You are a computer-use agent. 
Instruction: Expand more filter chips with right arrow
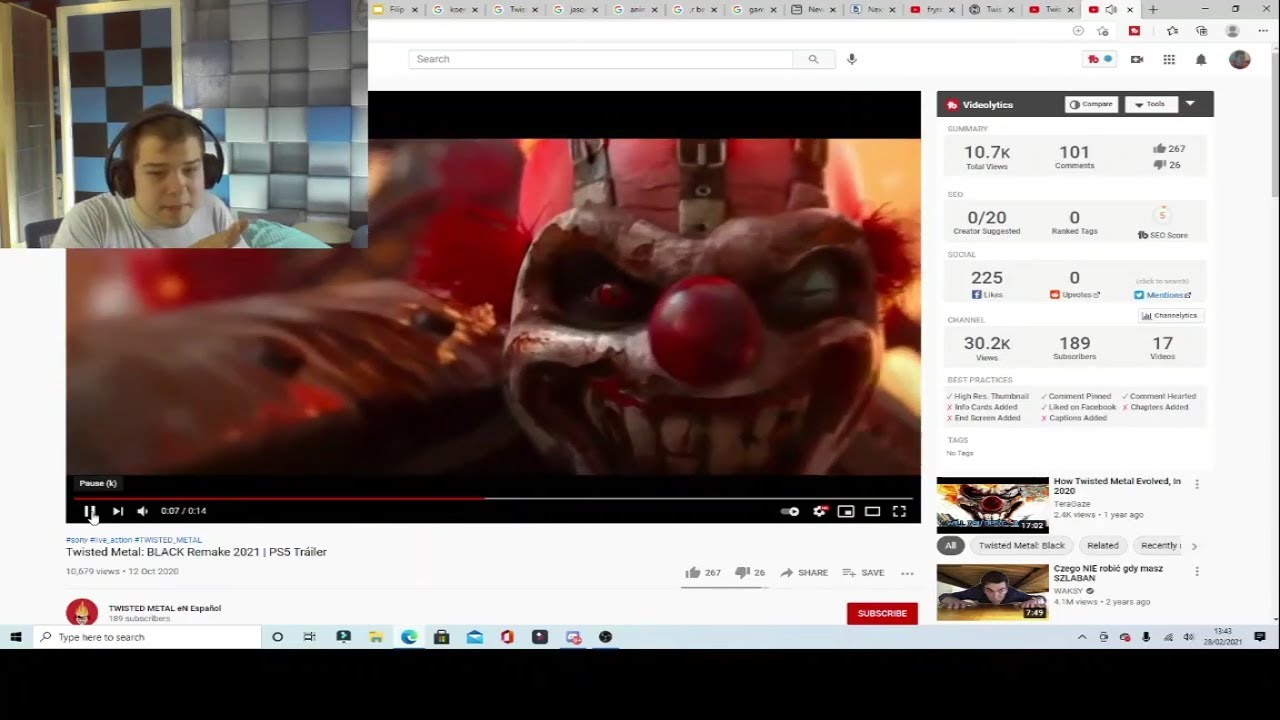click(1194, 546)
